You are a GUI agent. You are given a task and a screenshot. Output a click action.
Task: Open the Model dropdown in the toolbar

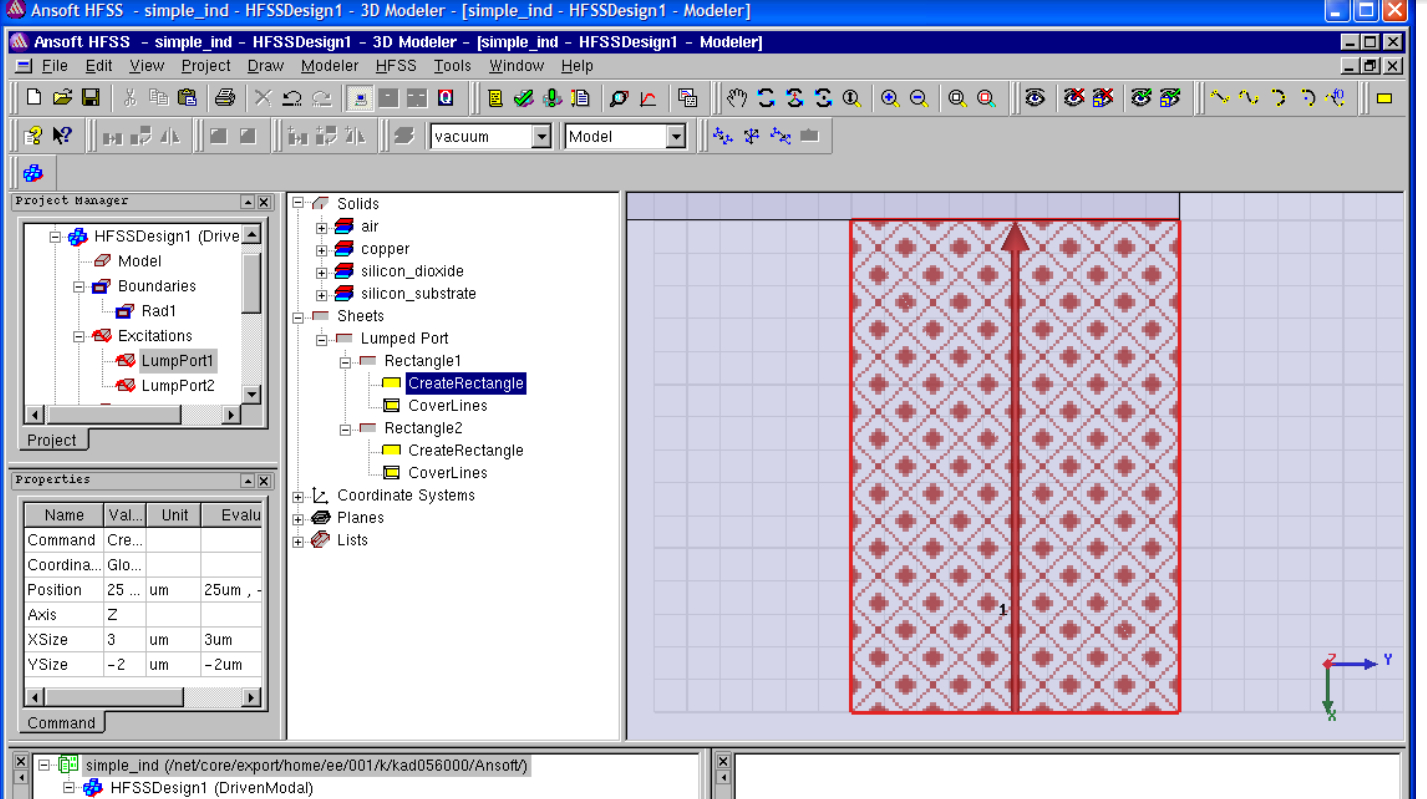click(x=676, y=136)
